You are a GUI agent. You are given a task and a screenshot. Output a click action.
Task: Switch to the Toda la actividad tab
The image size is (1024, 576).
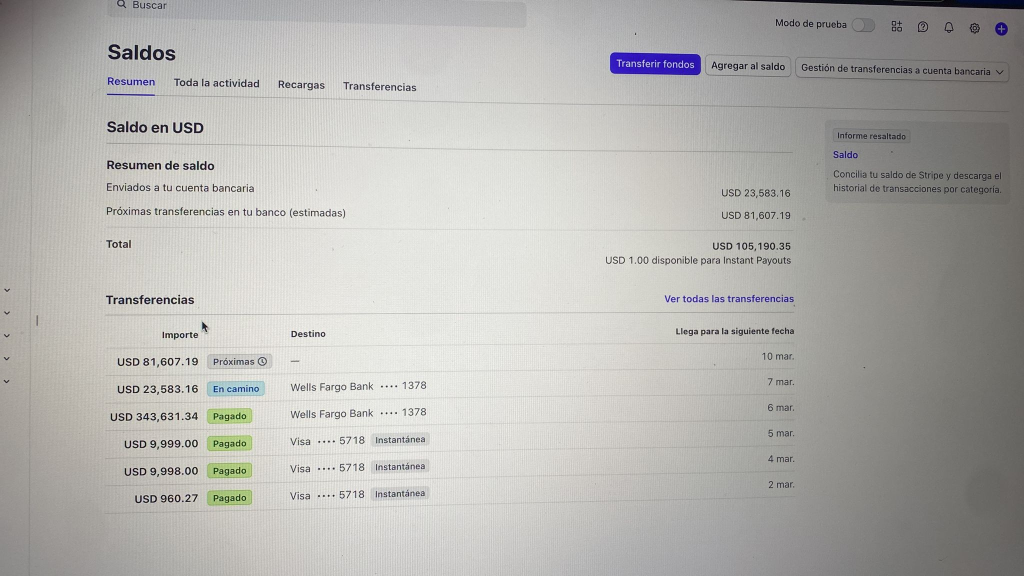click(x=217, y=84)
